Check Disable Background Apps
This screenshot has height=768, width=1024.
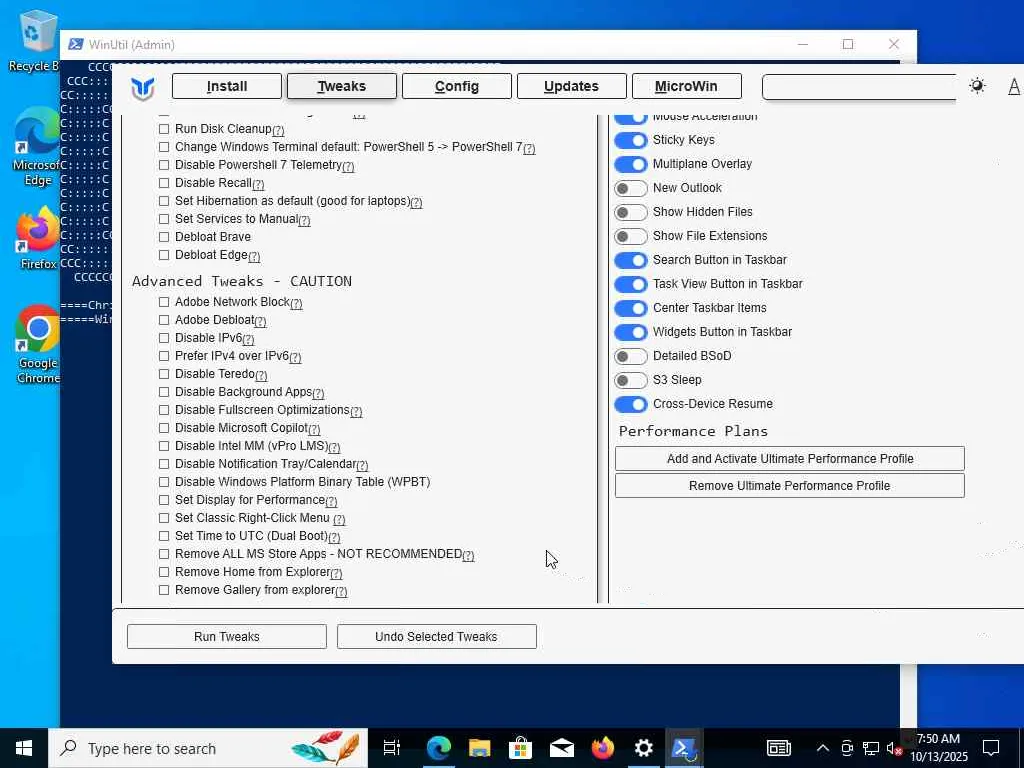pyautogui.click(x=164, y=392)
